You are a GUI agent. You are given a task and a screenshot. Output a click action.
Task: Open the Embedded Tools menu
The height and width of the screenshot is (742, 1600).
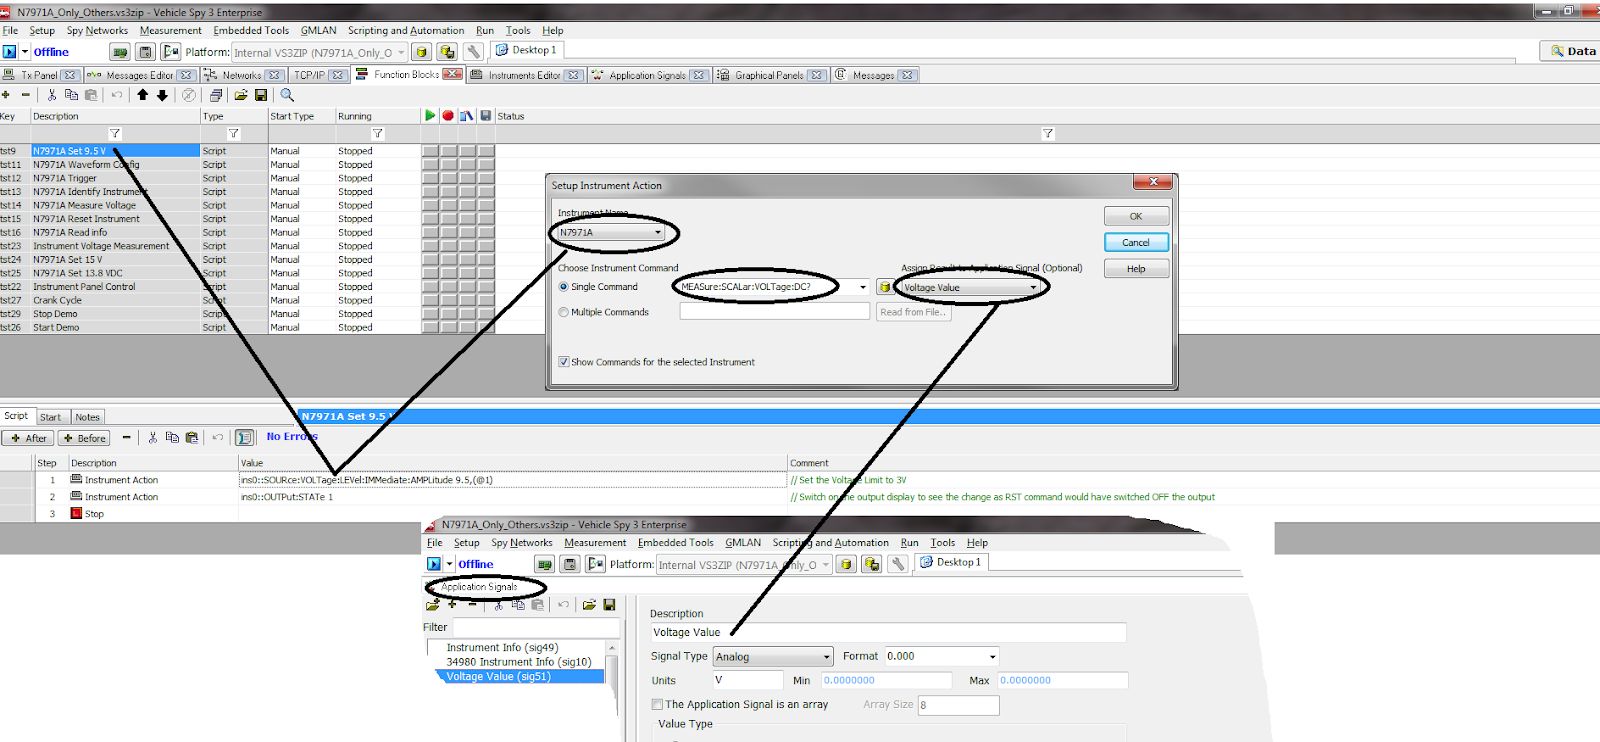[251, 30]
